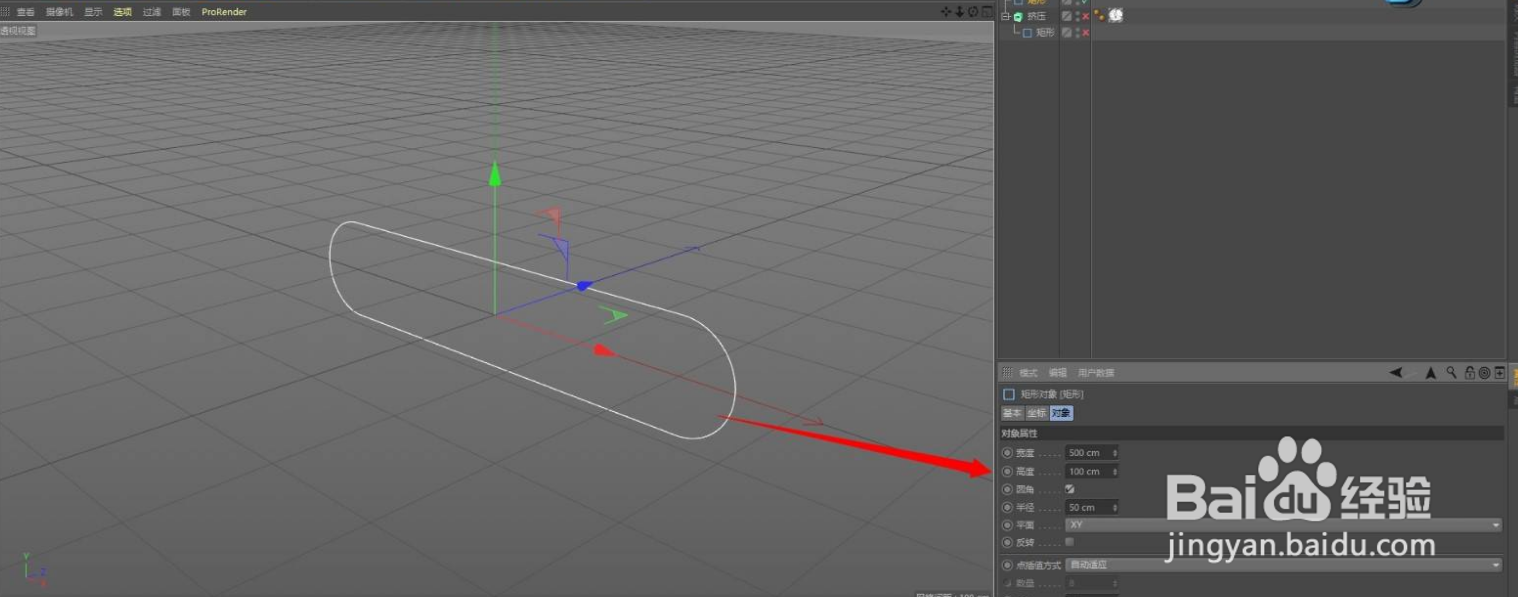The height and width of the screenshot is (597, 1518).
Task: Click the rectangle object icon in attributes header
Action: [x=1009, y=394]
